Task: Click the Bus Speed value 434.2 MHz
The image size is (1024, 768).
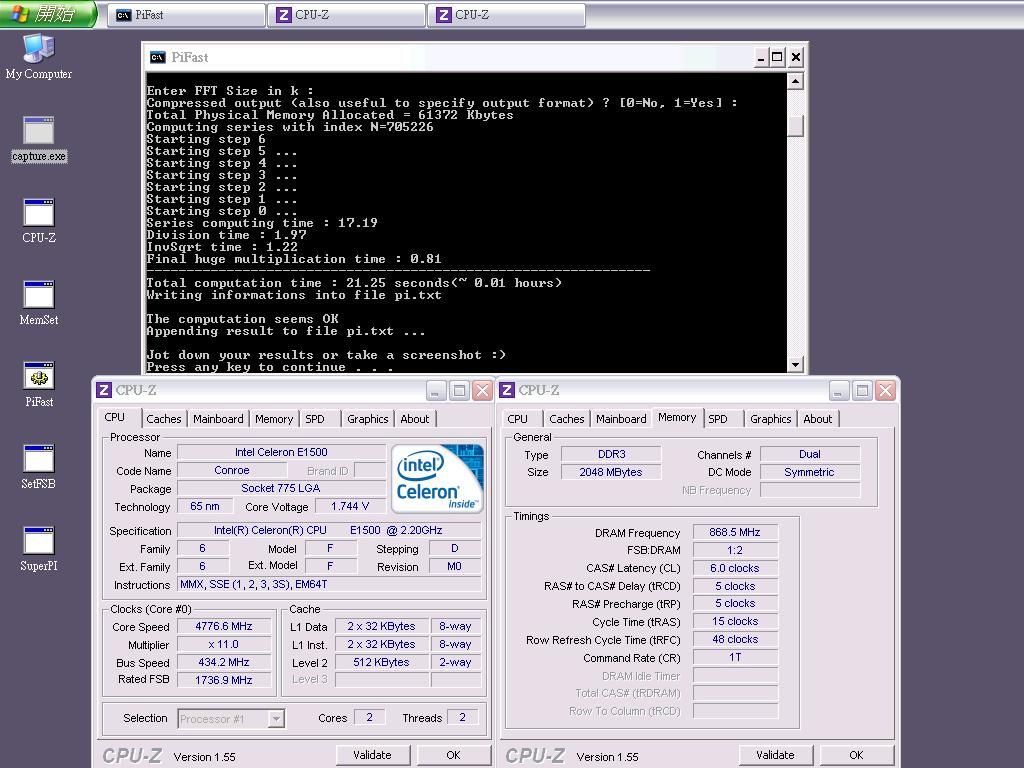Action: (224, 662)
